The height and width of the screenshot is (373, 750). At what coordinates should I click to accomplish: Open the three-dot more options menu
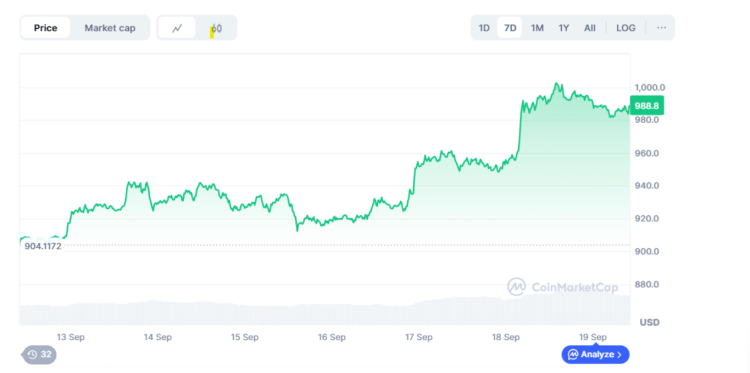tap(662, 28)
